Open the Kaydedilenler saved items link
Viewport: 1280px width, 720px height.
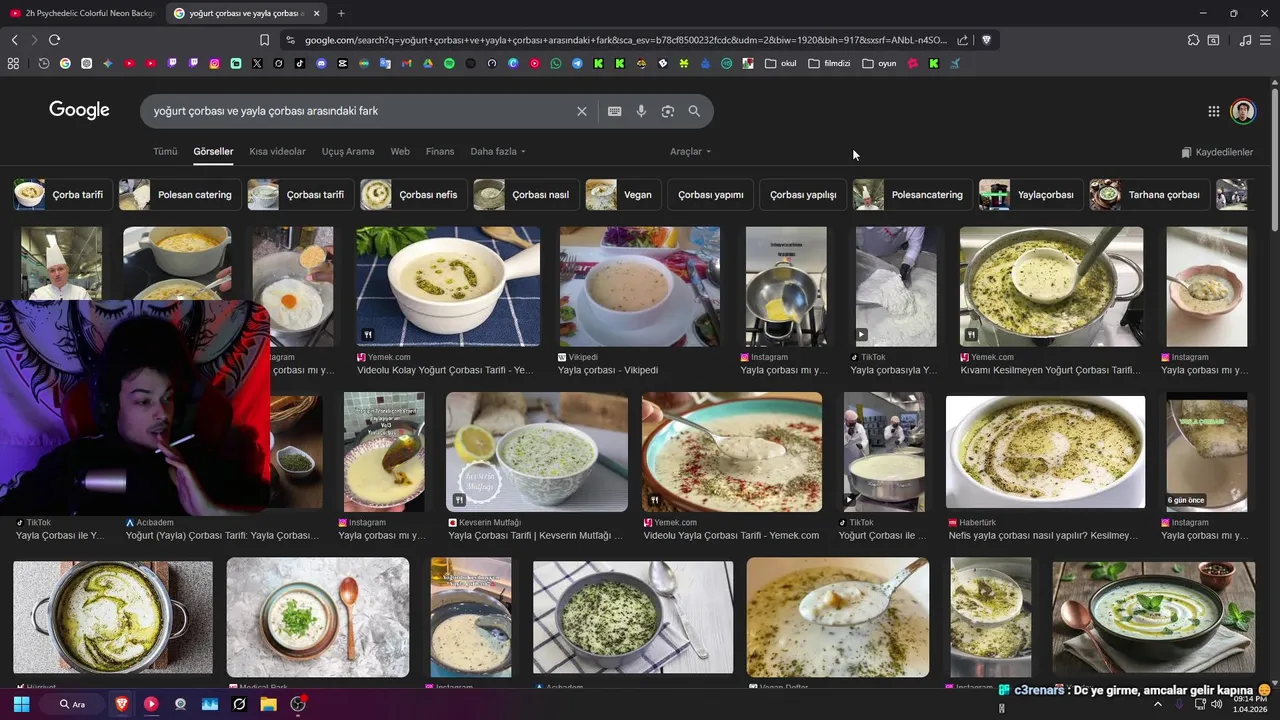click(x=1217, y=152)
